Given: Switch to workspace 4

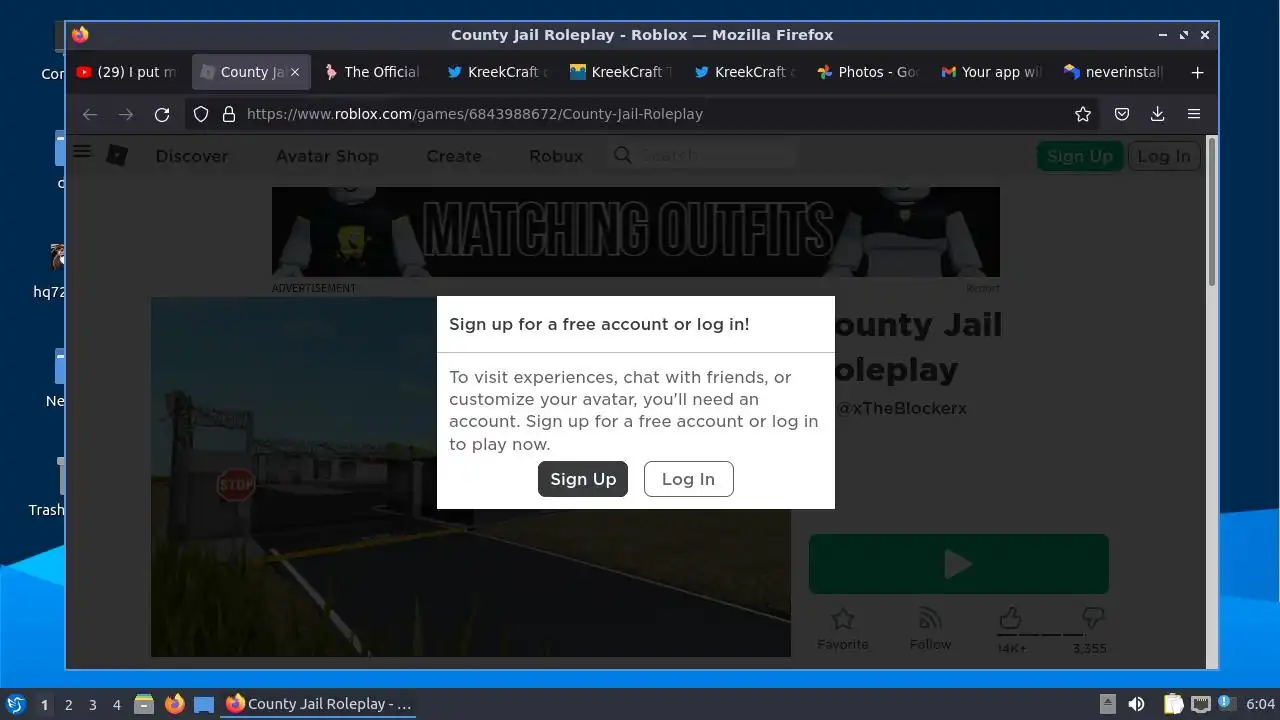Looking at the screenshot, I should [x=116, y=705].
